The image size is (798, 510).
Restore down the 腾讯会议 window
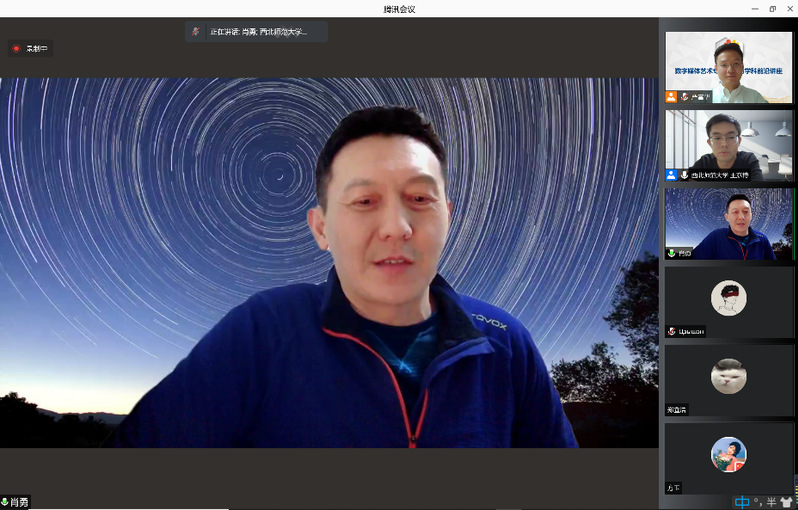click(773, 9)
